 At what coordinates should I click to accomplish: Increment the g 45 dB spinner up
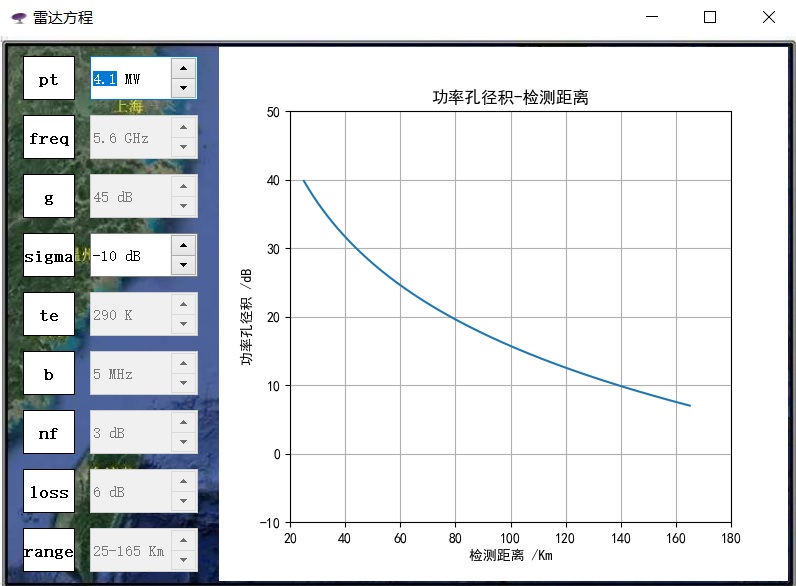[183, 186]
